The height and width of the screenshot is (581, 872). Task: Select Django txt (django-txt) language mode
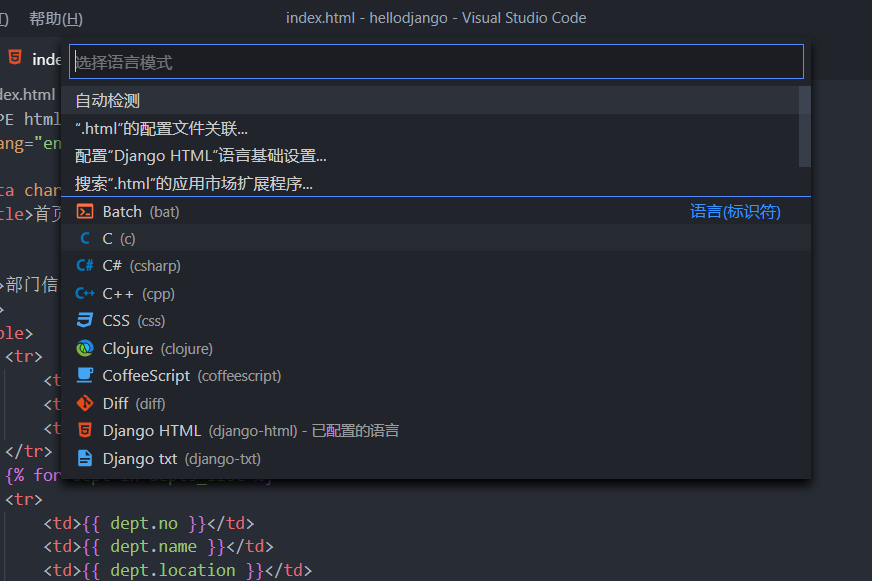pyautogui.click(x=436, y=458)
